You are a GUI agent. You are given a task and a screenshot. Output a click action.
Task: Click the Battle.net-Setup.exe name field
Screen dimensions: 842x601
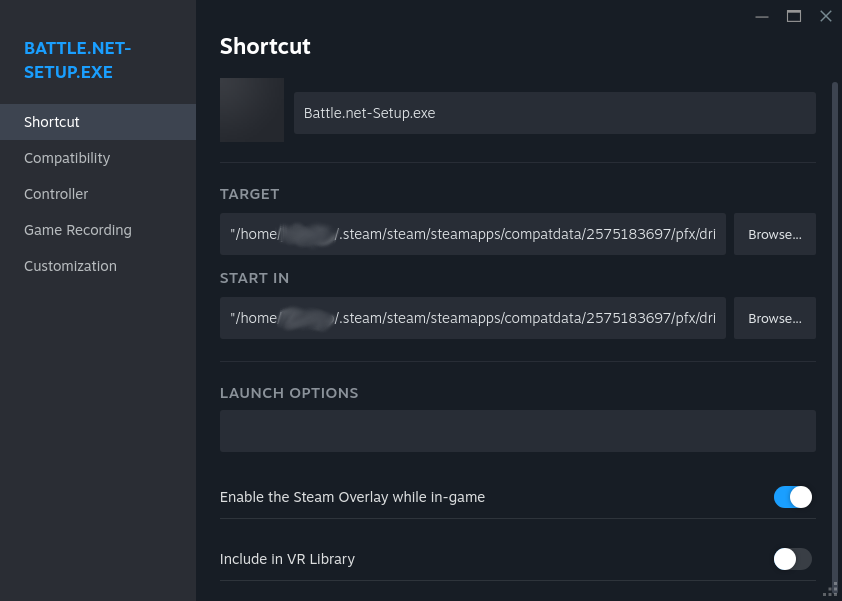click(x=554, y=113)
